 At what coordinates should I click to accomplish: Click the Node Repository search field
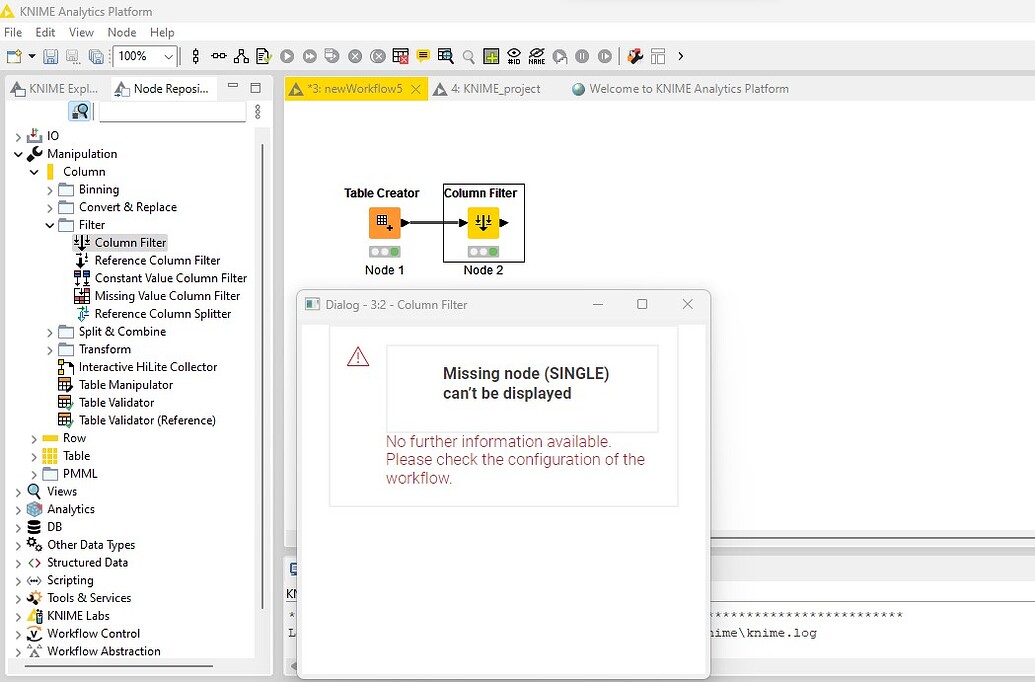coord(172,111)
